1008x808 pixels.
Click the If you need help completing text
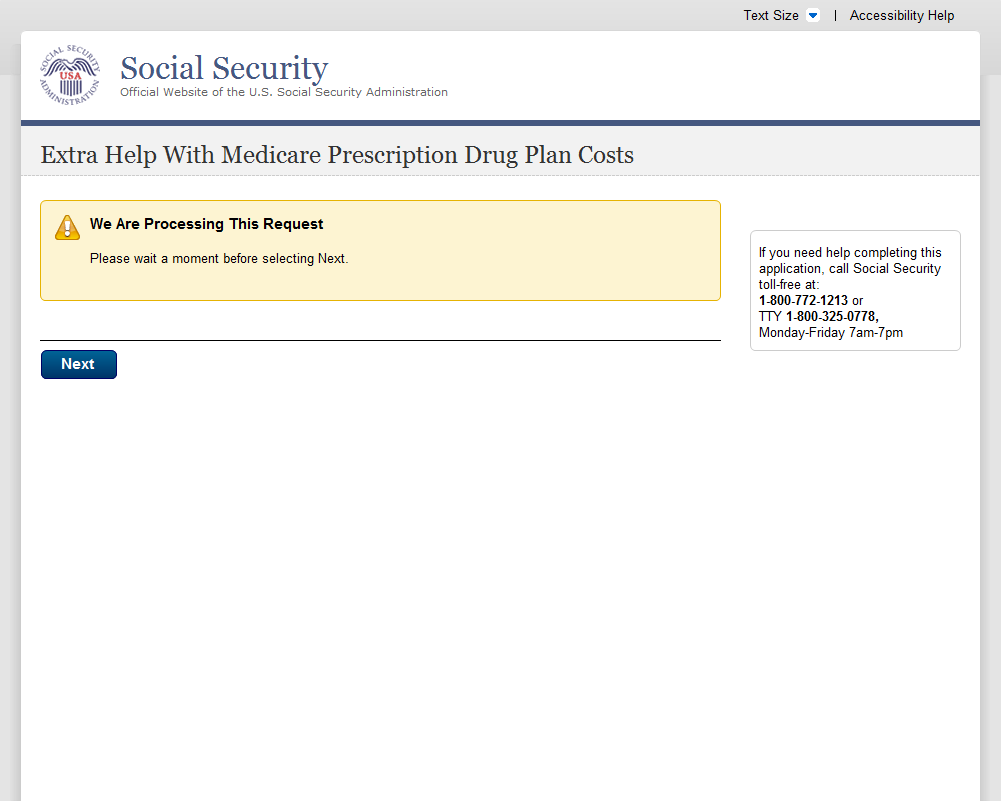pos(850,253)
